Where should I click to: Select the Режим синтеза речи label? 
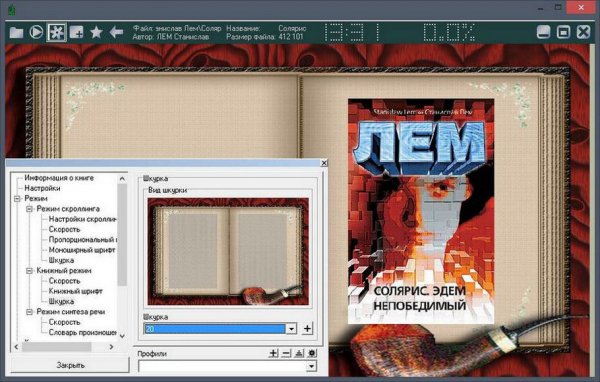[x=71, y=312]
